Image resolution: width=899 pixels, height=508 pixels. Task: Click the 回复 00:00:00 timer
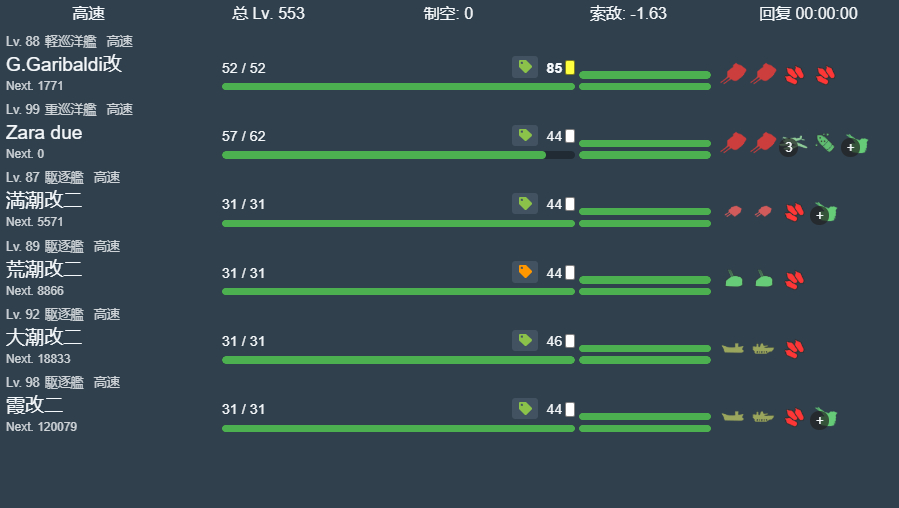pos(808,13)
